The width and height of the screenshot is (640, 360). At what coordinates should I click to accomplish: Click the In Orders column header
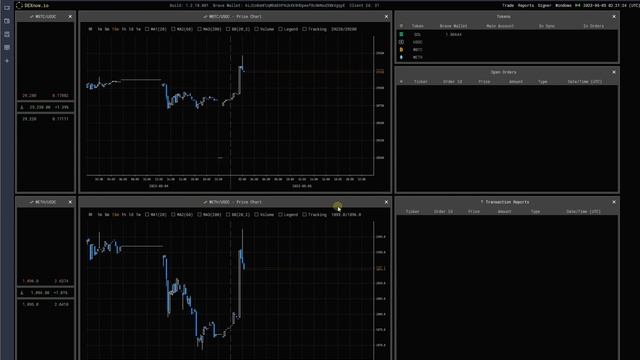(593, 26)
